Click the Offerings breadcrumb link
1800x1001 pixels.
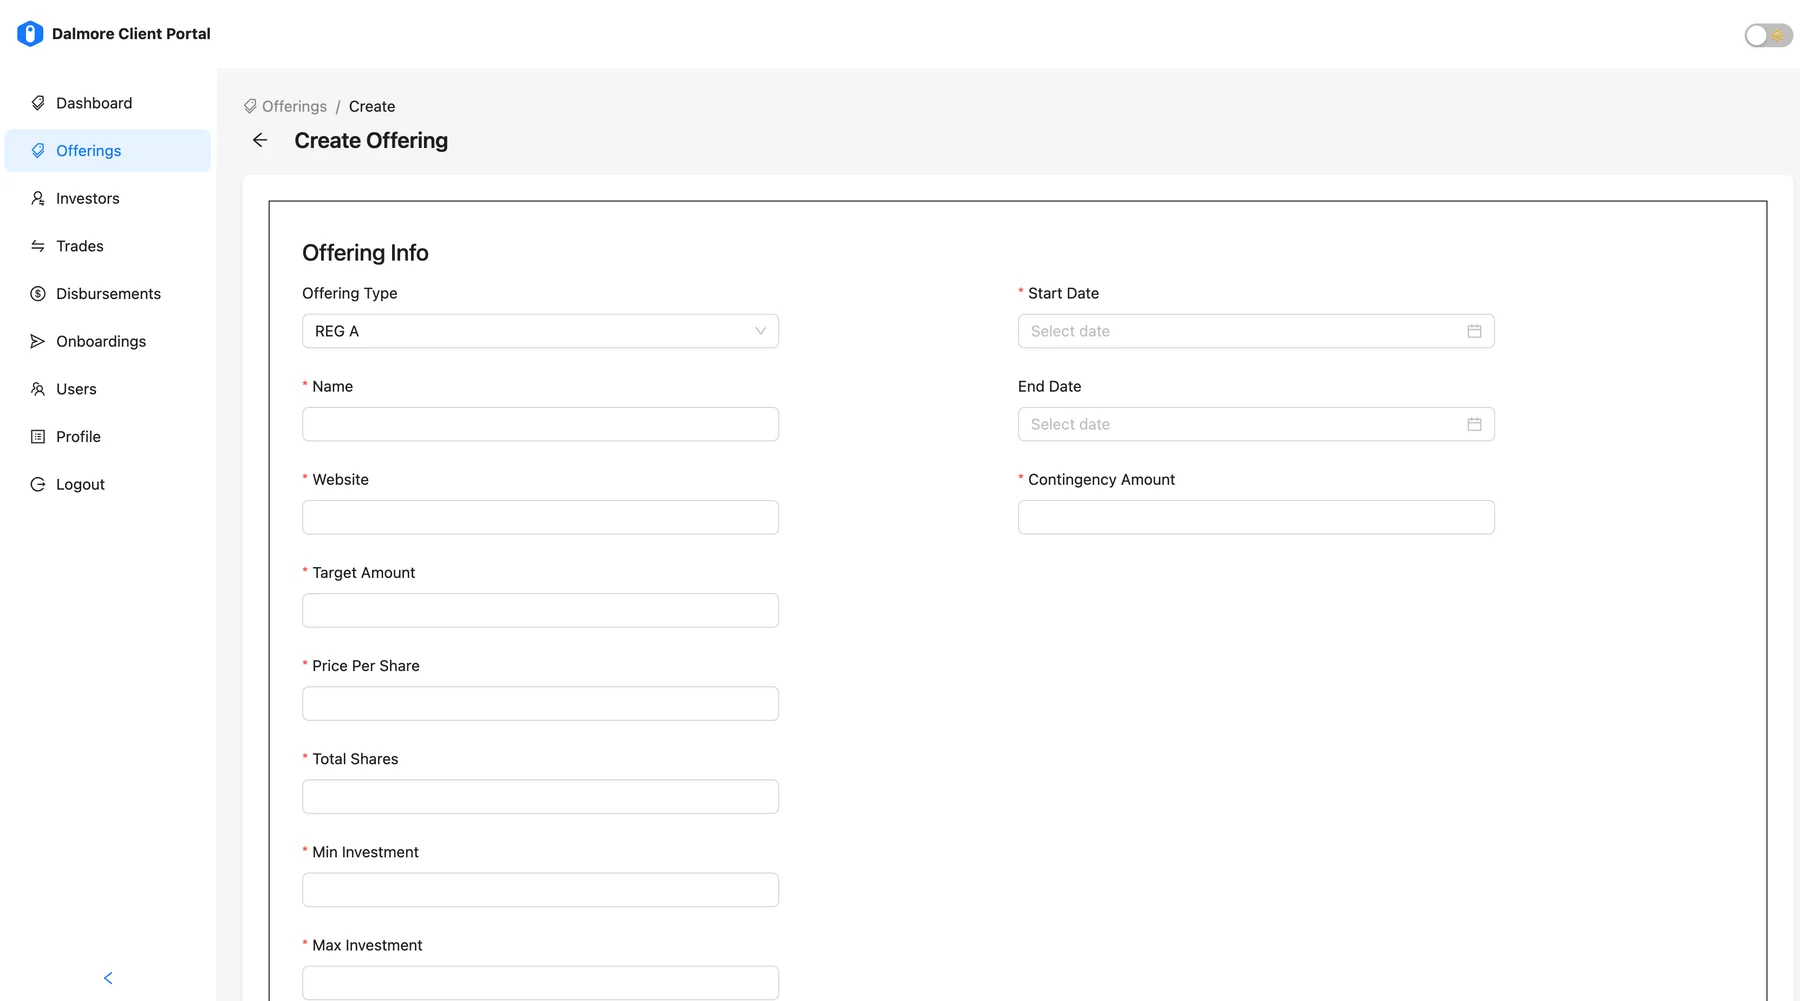[294, 106]
